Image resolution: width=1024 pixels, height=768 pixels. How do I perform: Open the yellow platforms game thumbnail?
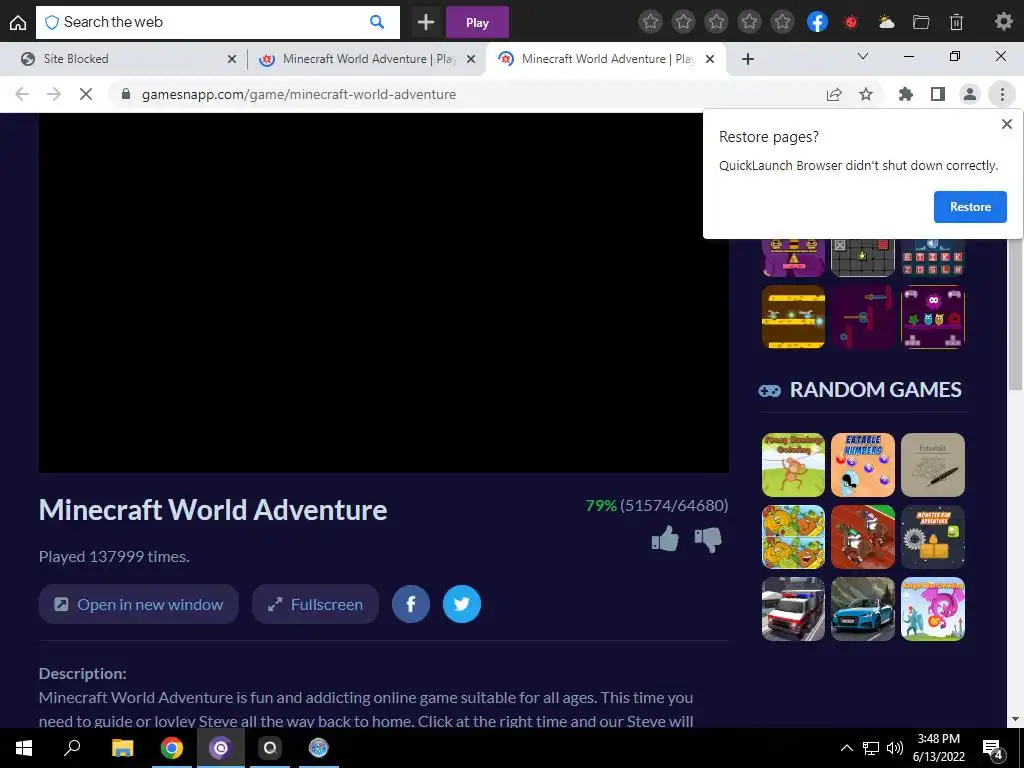point(793,317)
